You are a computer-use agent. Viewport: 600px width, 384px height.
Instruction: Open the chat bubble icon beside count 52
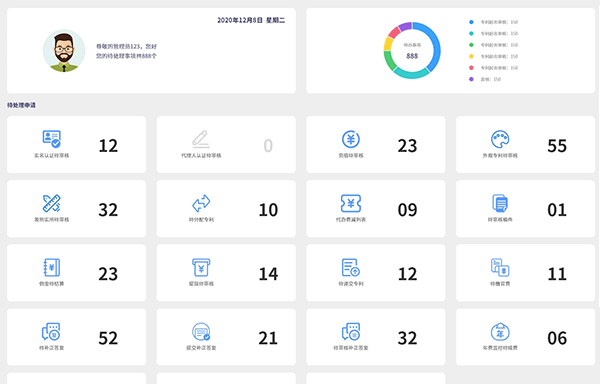click(52, 332)
